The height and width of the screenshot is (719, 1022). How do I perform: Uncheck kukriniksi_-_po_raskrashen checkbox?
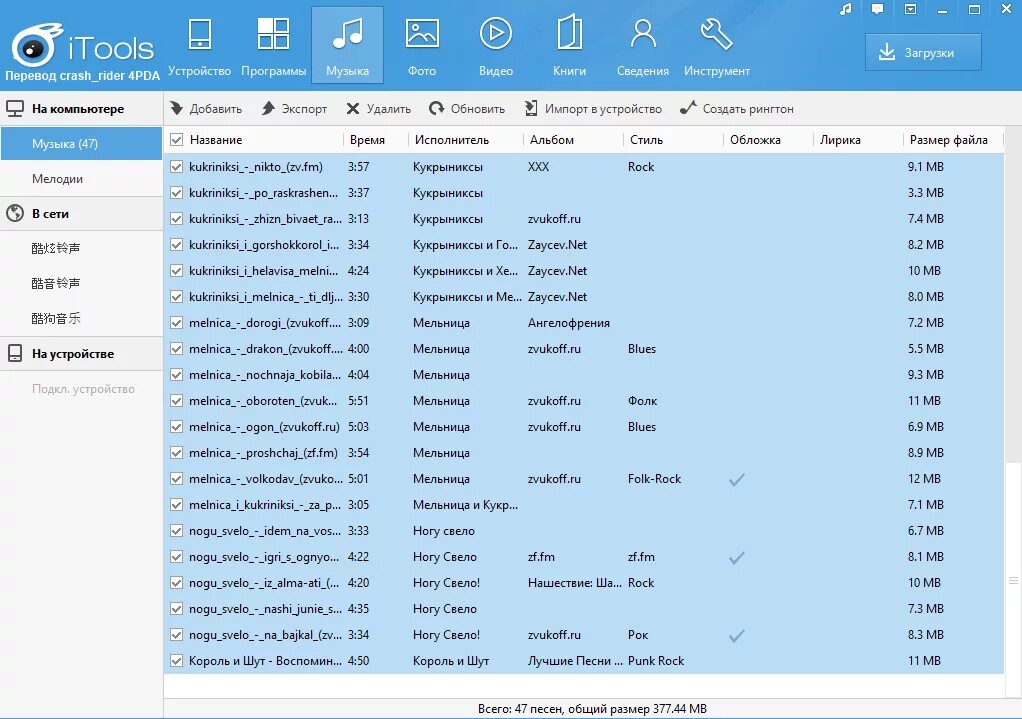coord(176,193)
